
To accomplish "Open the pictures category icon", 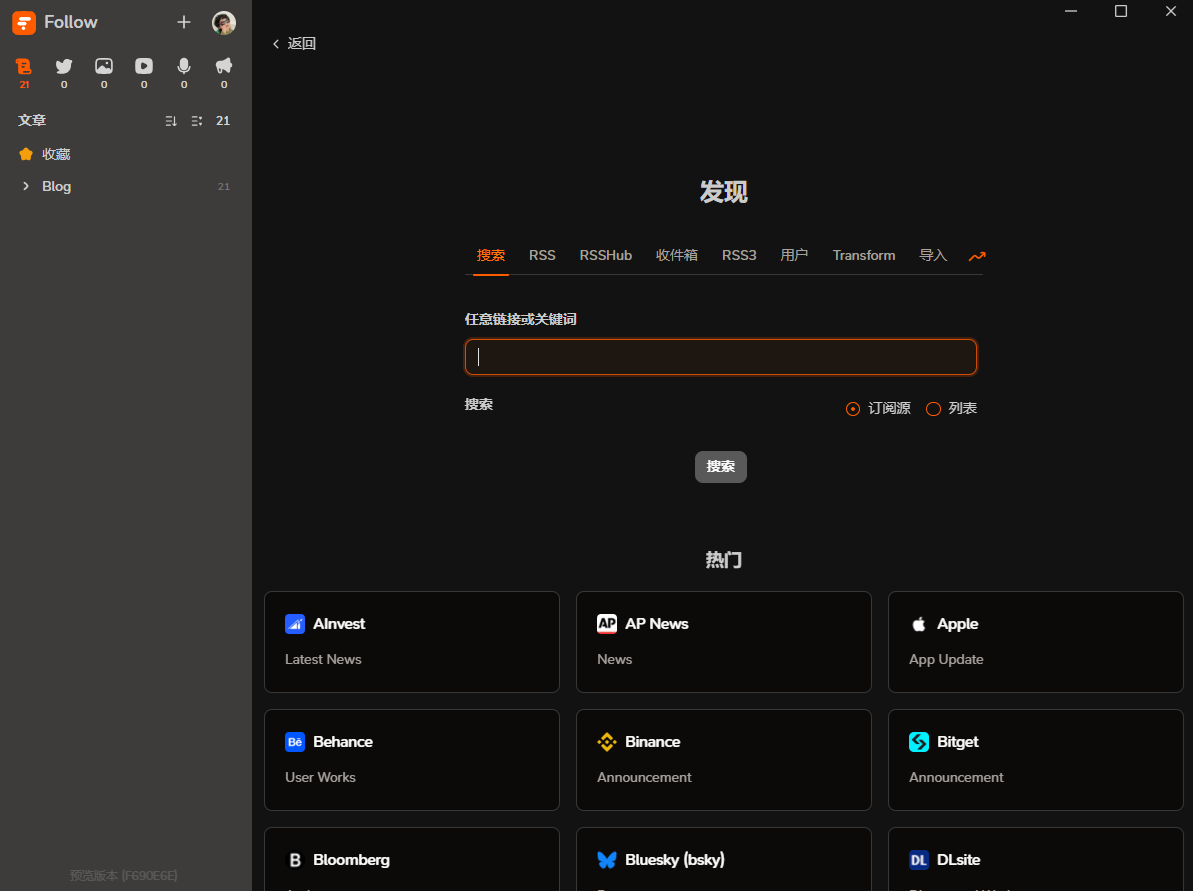I will click(x=103, y=66).
